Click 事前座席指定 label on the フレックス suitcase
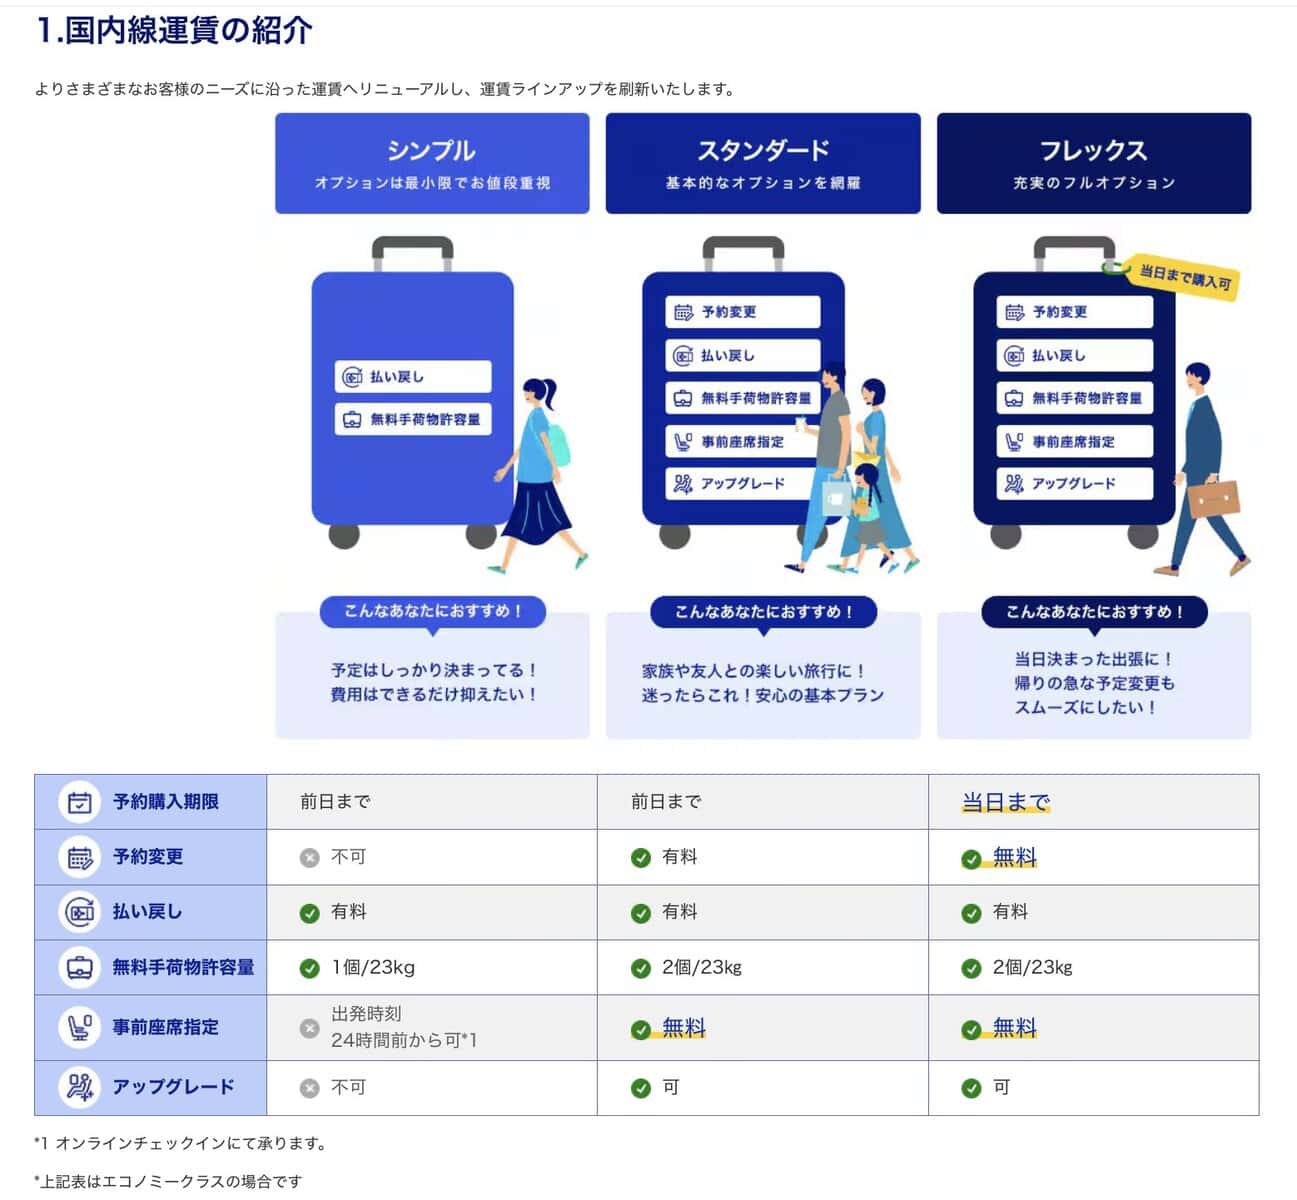Image resolution: width=1297 pixels, height=1200 pixels. coord(1073,441)
